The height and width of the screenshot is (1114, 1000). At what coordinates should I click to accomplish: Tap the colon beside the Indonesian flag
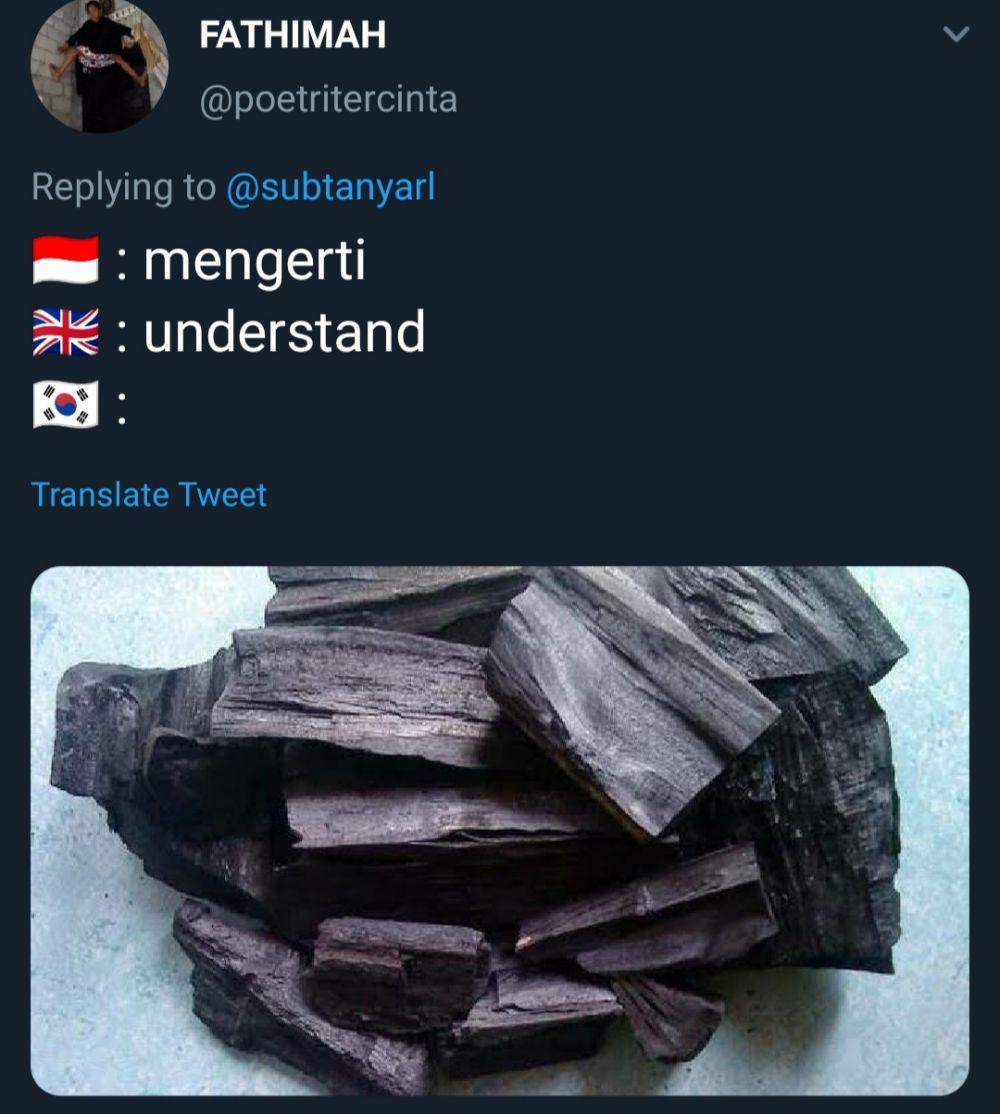click(x=121, y=263)
